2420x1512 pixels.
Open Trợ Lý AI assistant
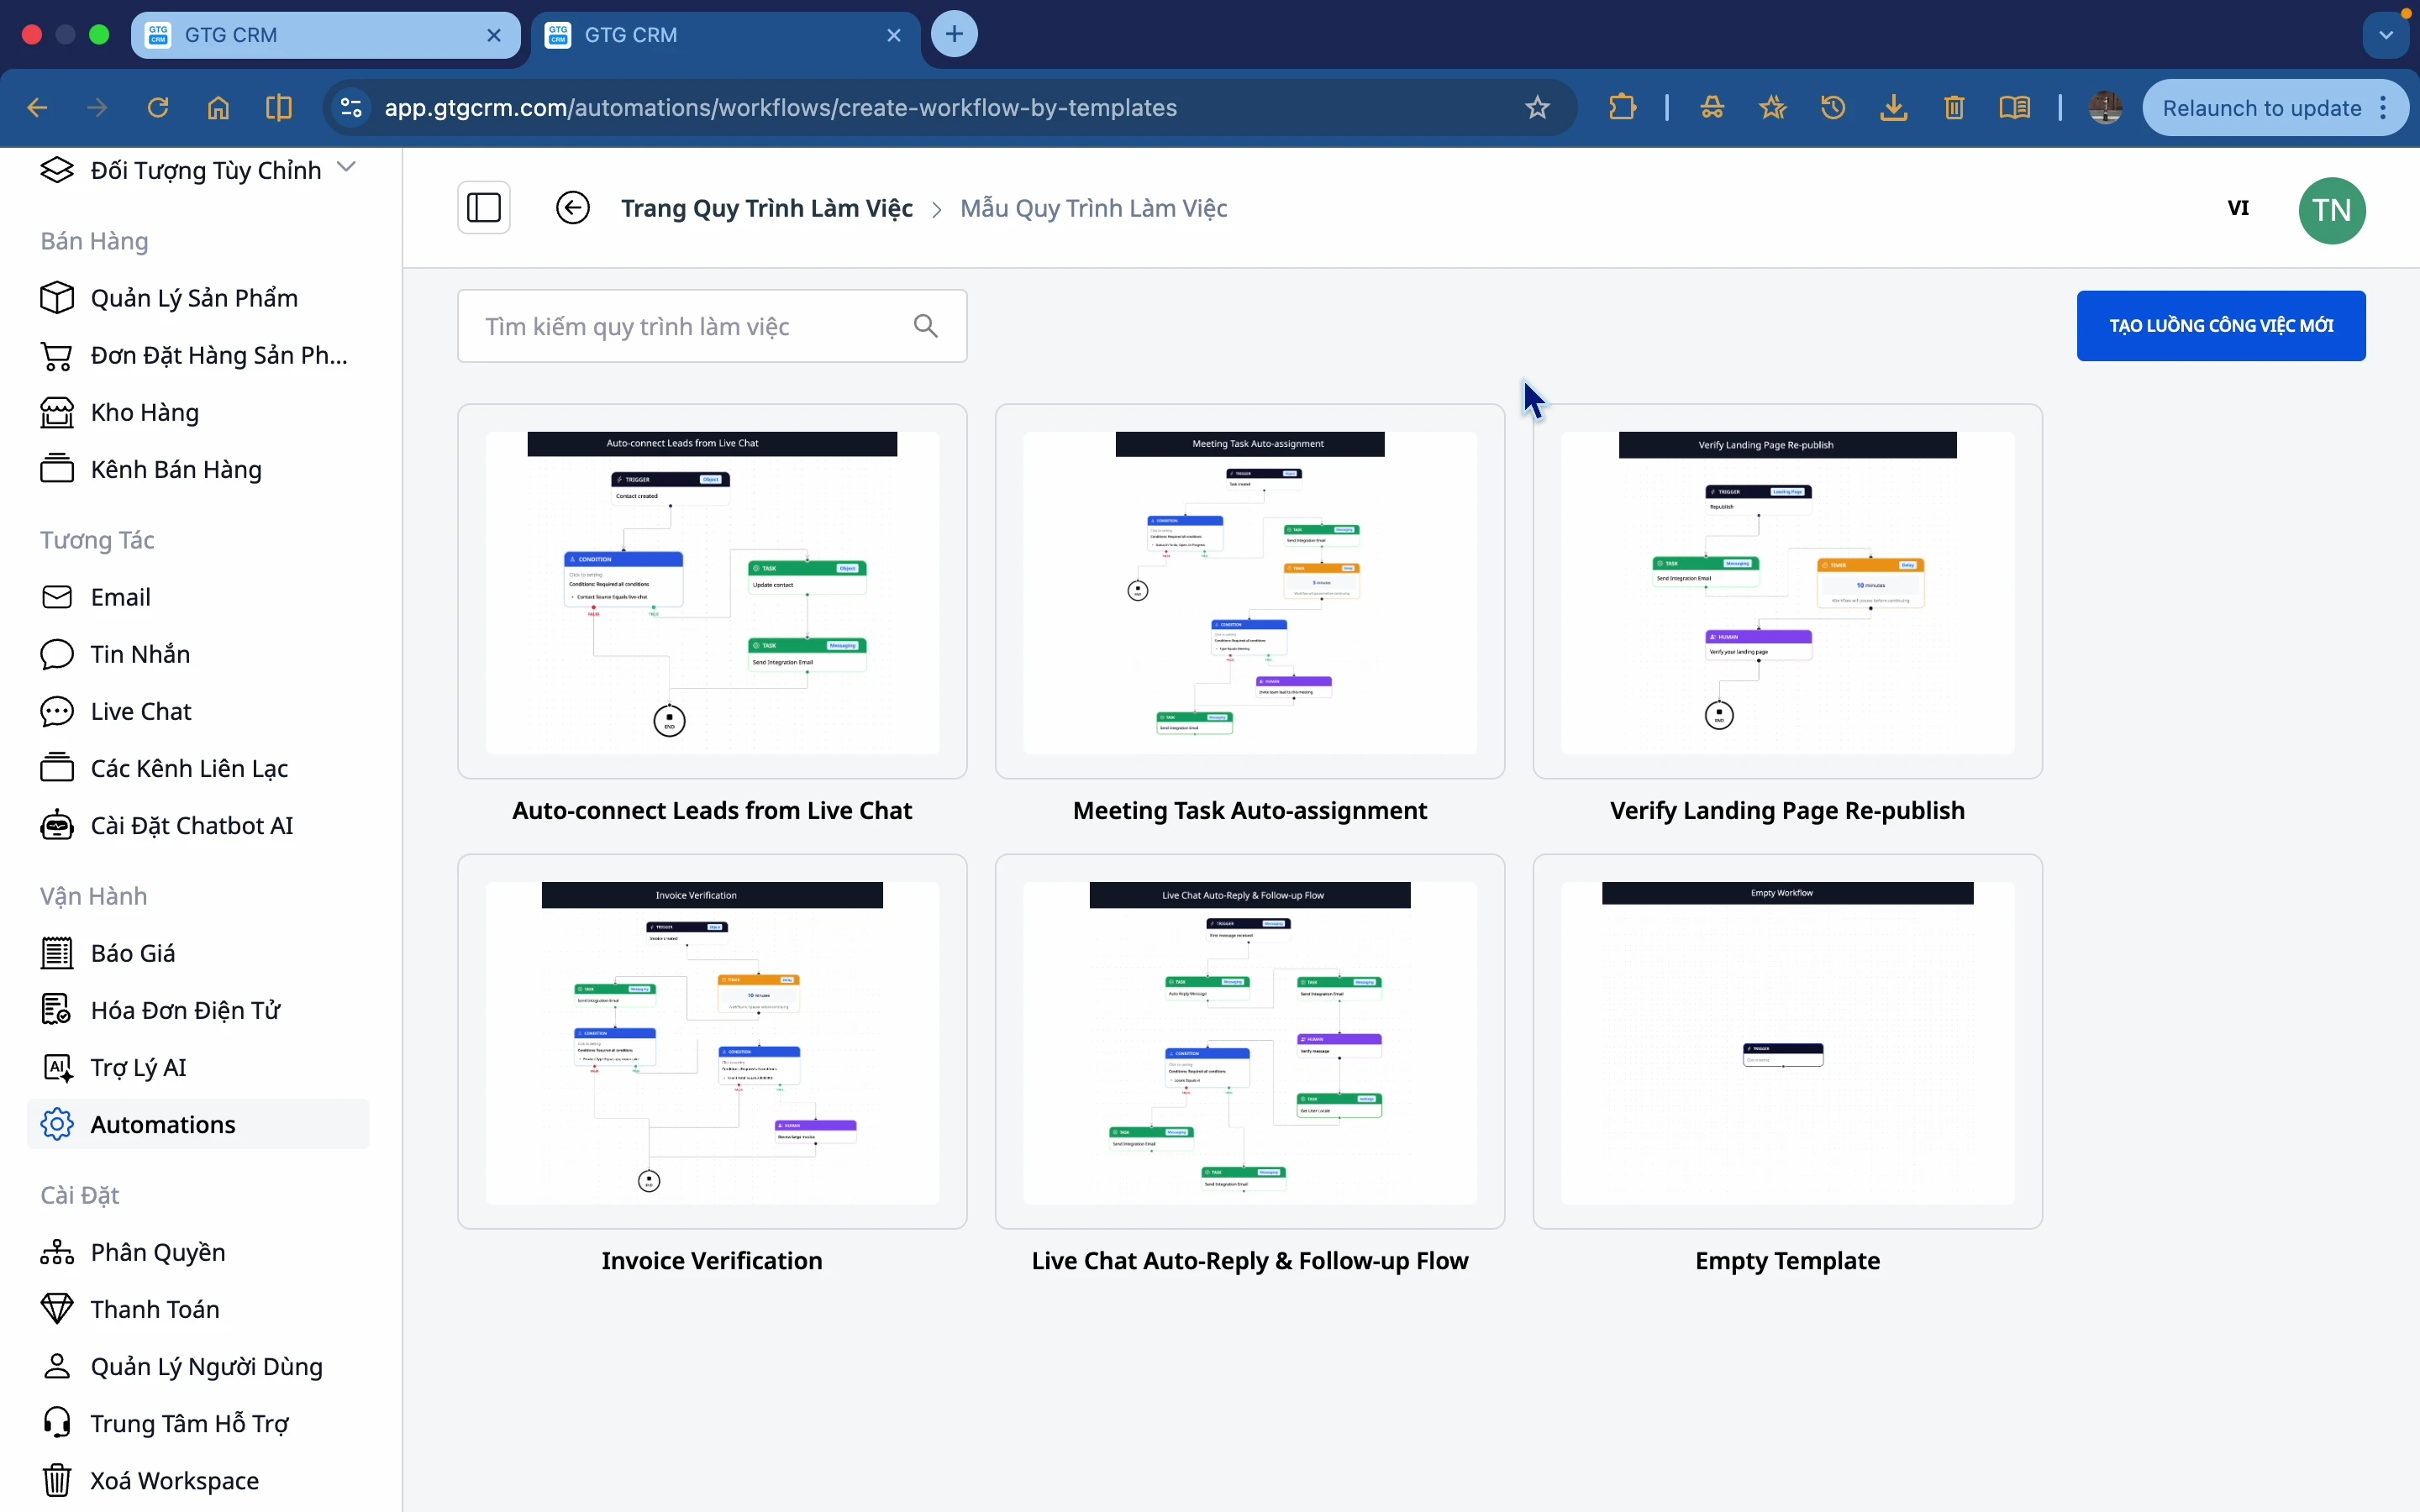[138, 1067]
